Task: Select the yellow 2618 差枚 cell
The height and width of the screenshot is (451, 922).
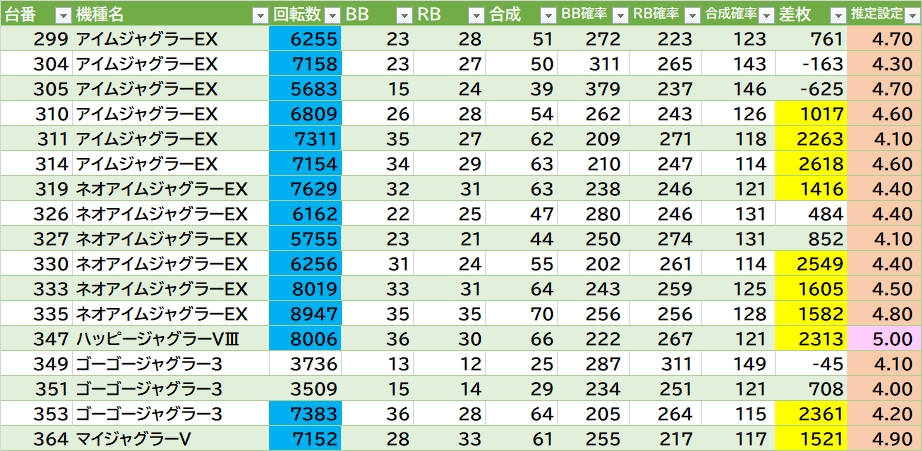Action: tap(811, 164)
